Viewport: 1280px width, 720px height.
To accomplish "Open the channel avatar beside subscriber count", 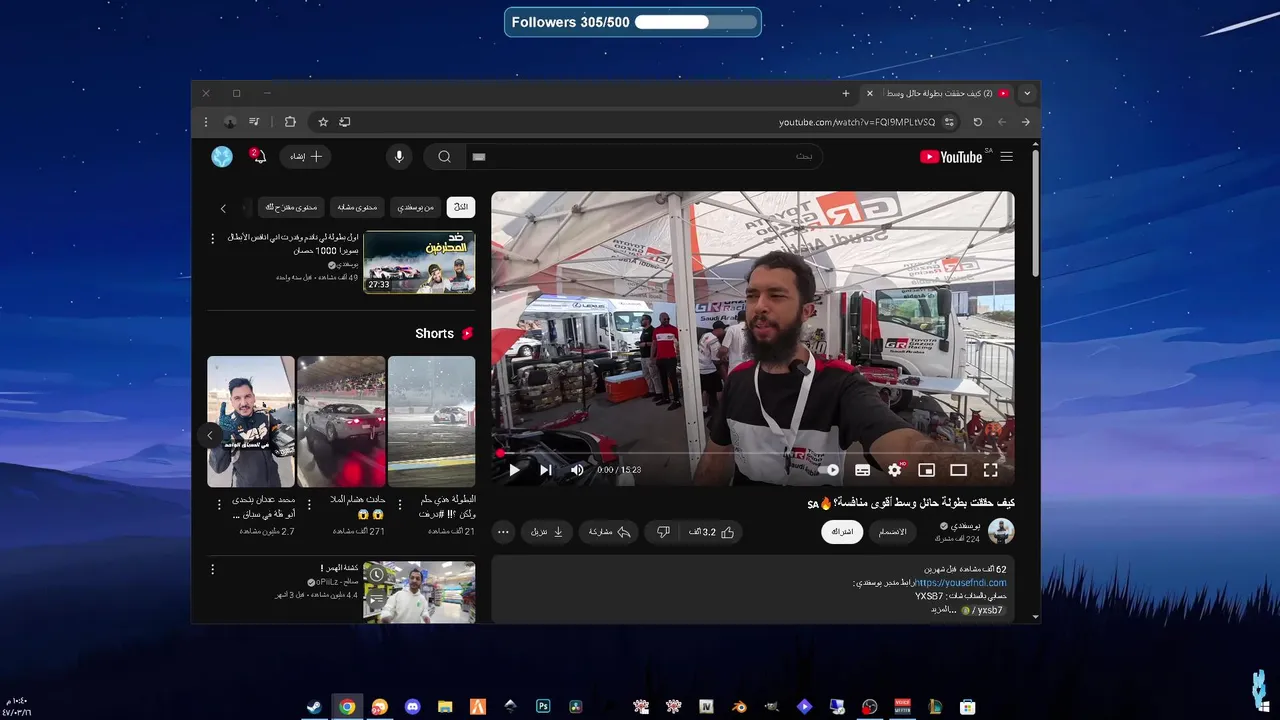I will [x=1001, y=531].
